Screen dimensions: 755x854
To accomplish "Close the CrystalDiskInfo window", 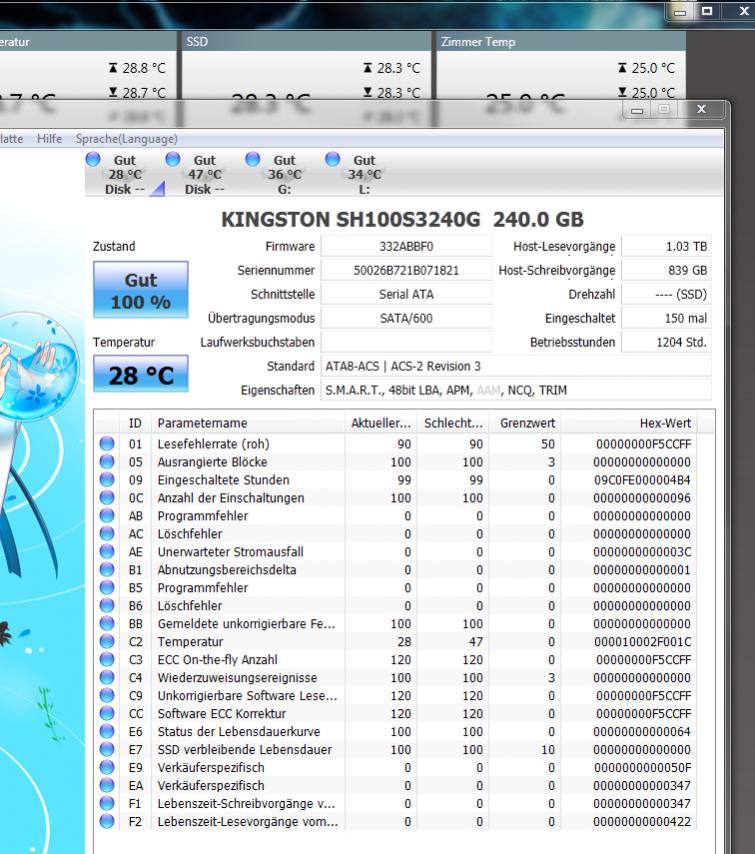I will 702,109.
